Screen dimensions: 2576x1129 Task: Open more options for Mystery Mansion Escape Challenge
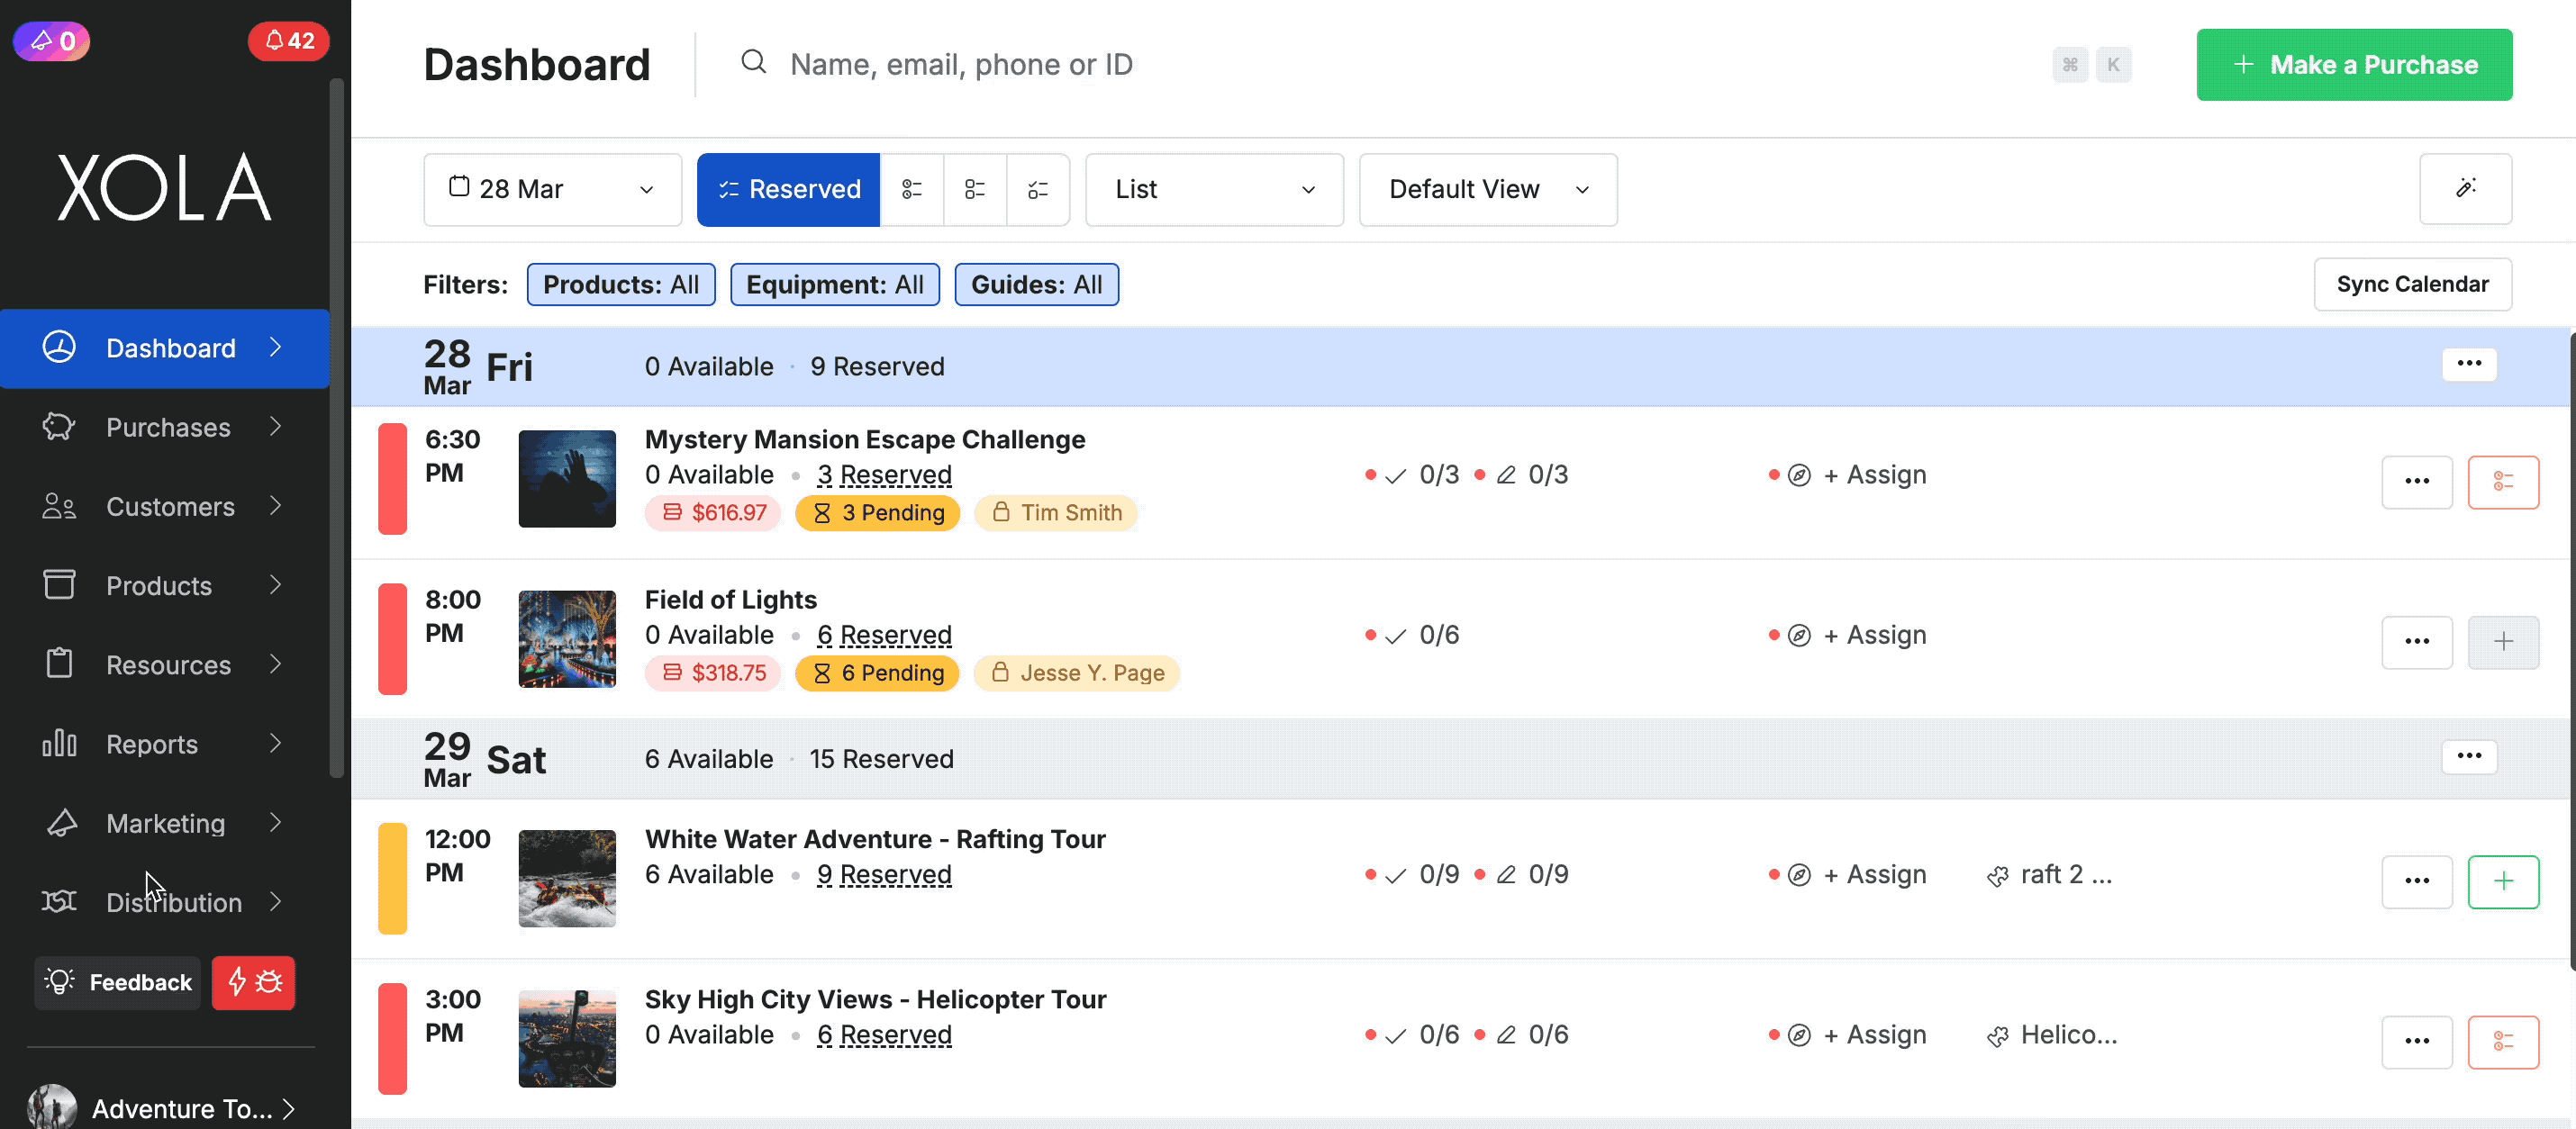coord(2417,482)
